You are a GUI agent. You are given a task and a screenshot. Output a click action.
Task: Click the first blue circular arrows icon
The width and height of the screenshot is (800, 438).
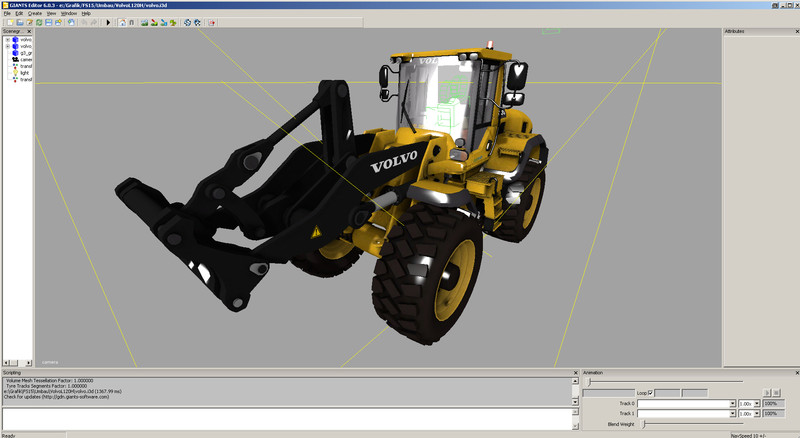tap(187, 22)
